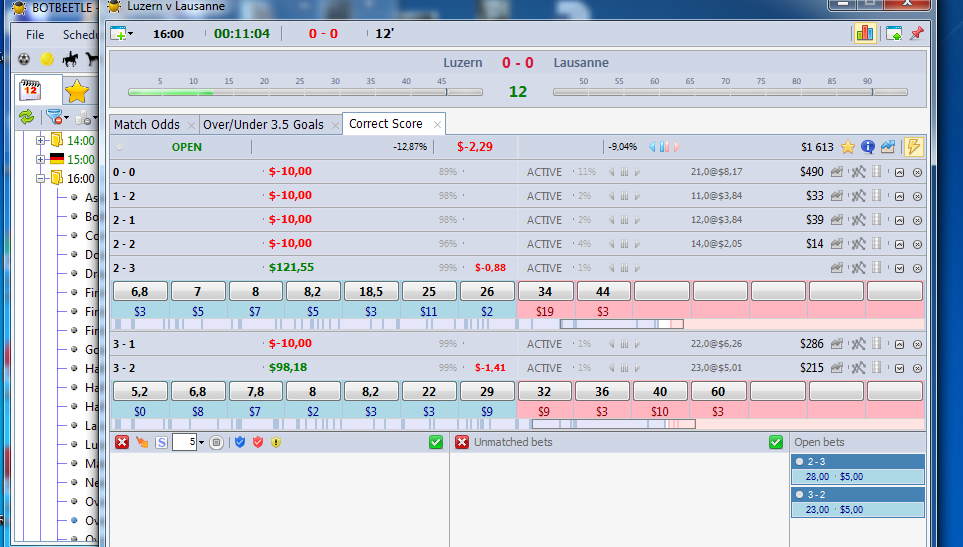Select the horse rider sport icon
Screen dimensions: 963x547
tap(70, 60)
